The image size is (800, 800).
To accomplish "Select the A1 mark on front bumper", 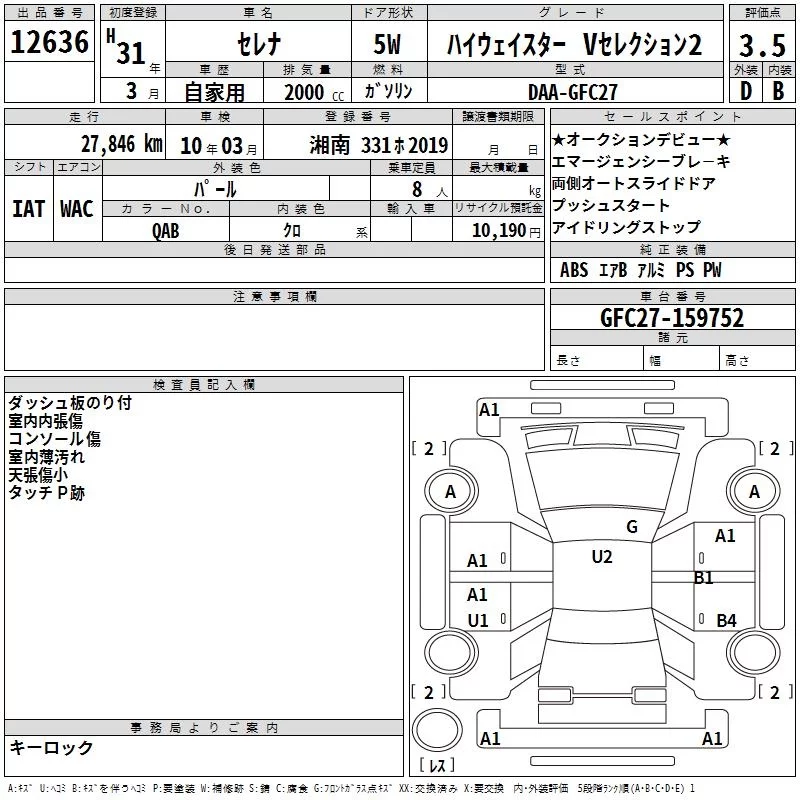I will (x=489, y=410).
